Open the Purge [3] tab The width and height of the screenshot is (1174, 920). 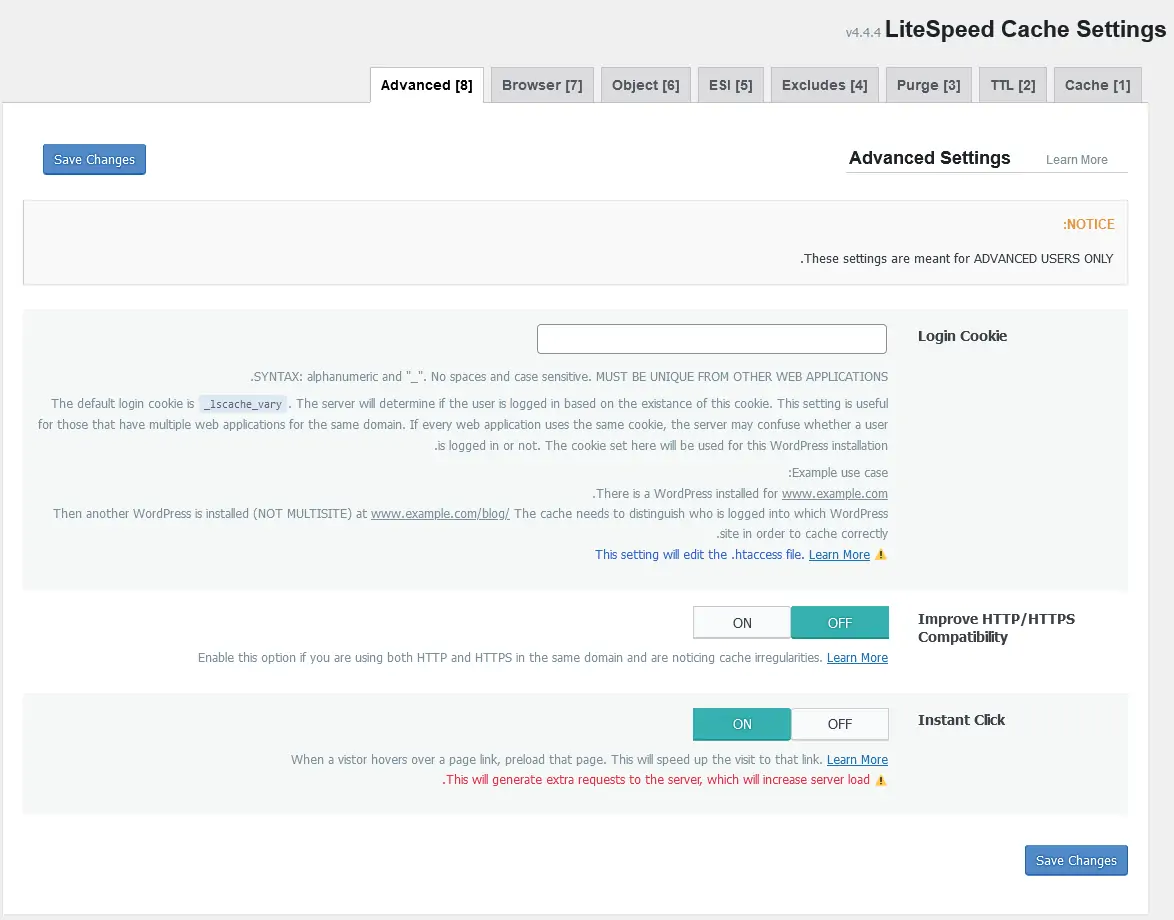[928, 85]
